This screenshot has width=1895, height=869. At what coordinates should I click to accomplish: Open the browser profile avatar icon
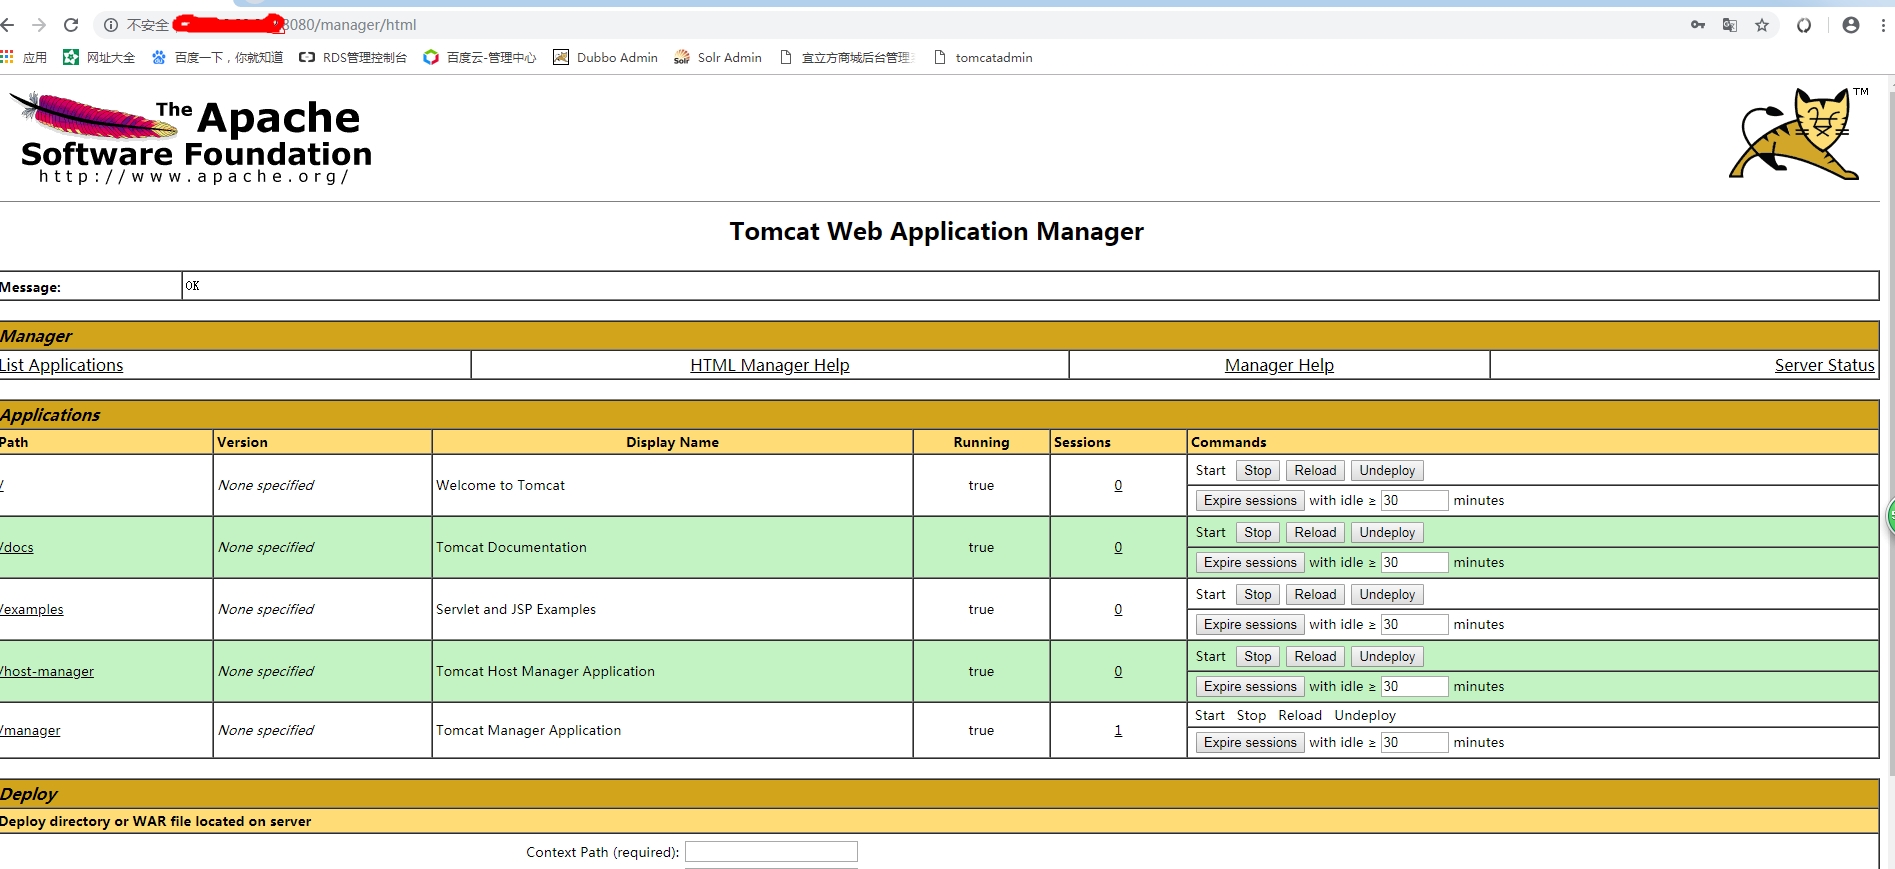[1851, 25]
